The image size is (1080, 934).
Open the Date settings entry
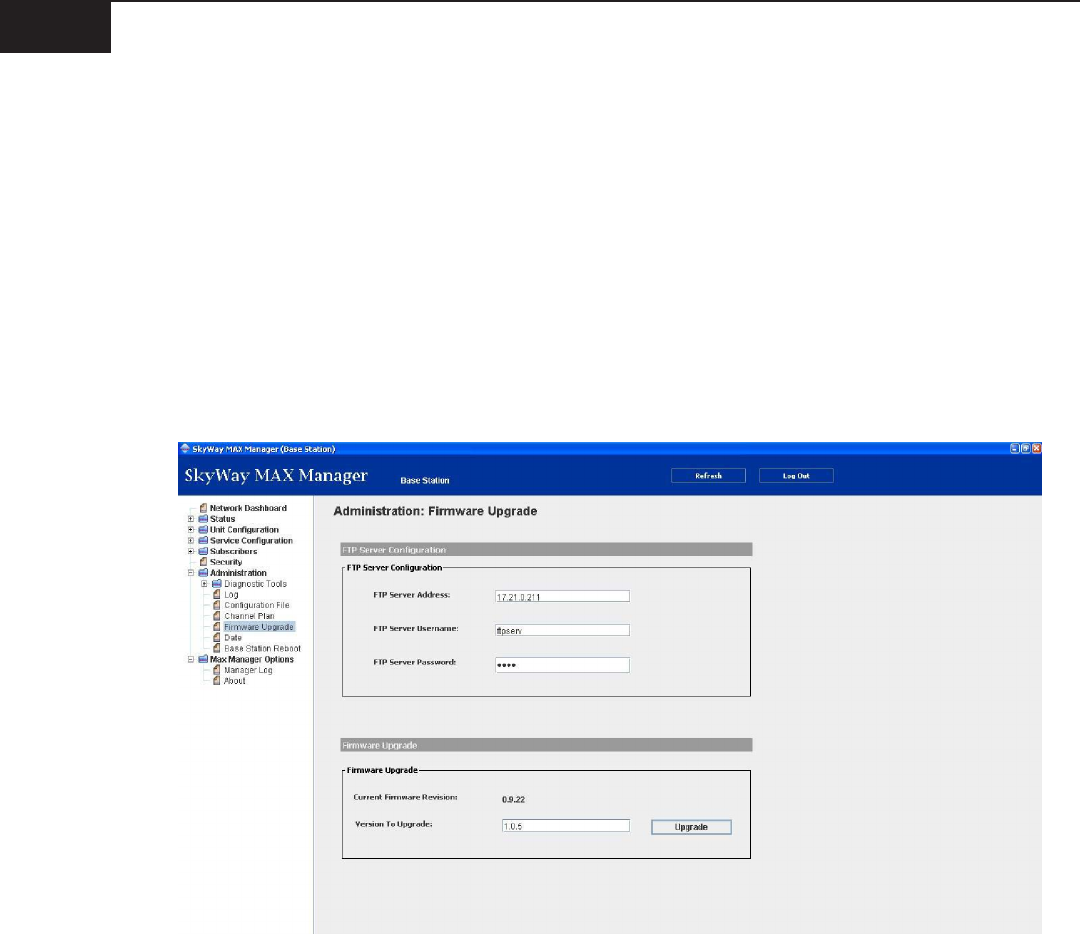[x=233, y=637]
